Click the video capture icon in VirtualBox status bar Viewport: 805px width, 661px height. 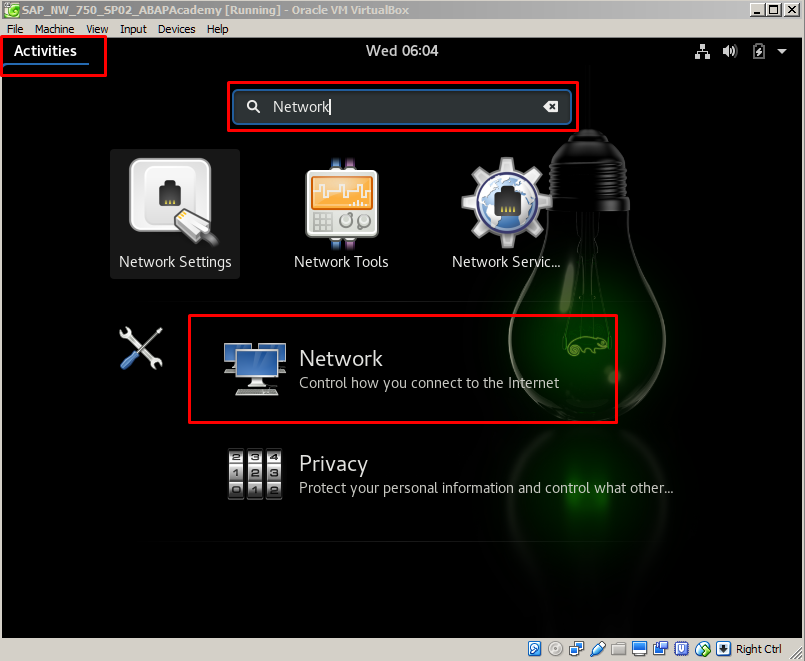pos(661,649)
